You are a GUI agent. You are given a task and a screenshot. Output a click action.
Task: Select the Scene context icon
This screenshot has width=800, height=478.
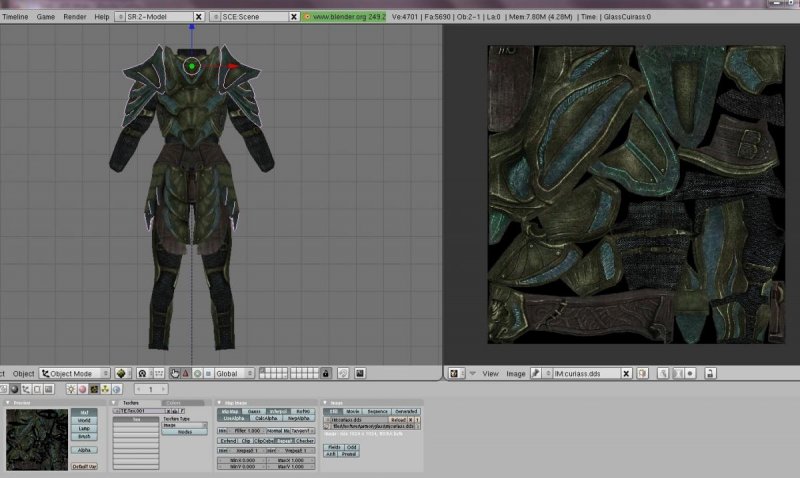(x=48, y=389)
